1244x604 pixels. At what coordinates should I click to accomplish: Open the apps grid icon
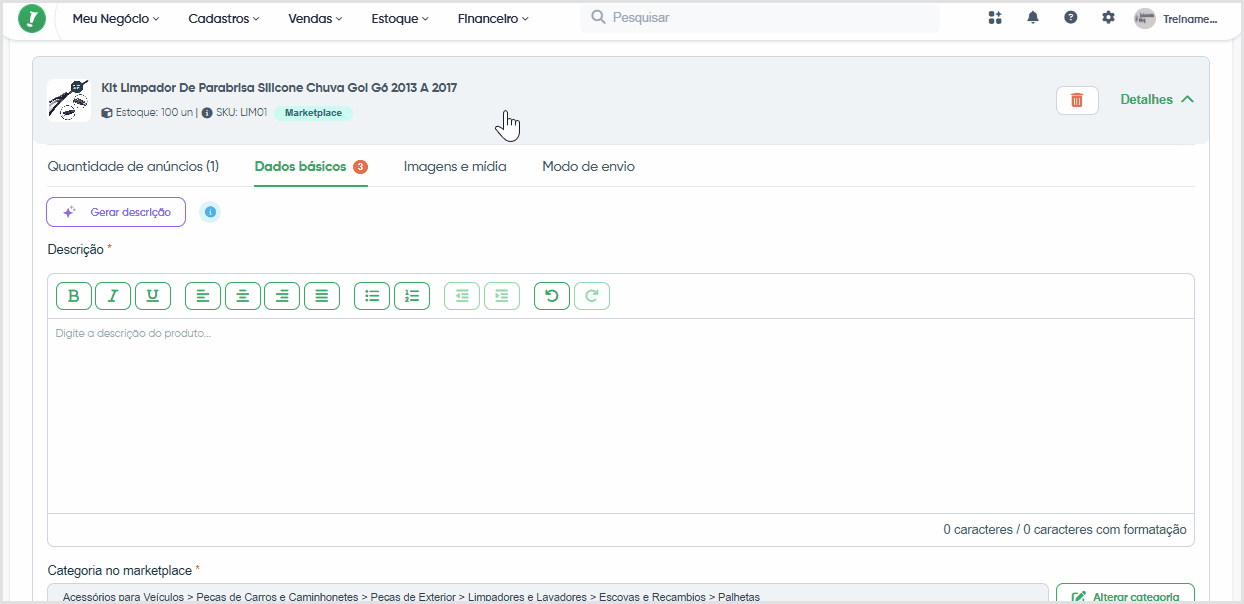(994, 18)
